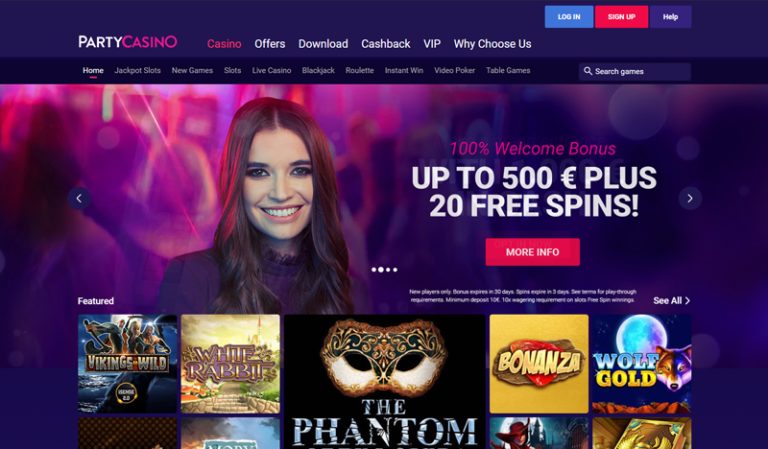Click the MORE INFO bonus button
This screenshot has width=768, height=449.
532,252
